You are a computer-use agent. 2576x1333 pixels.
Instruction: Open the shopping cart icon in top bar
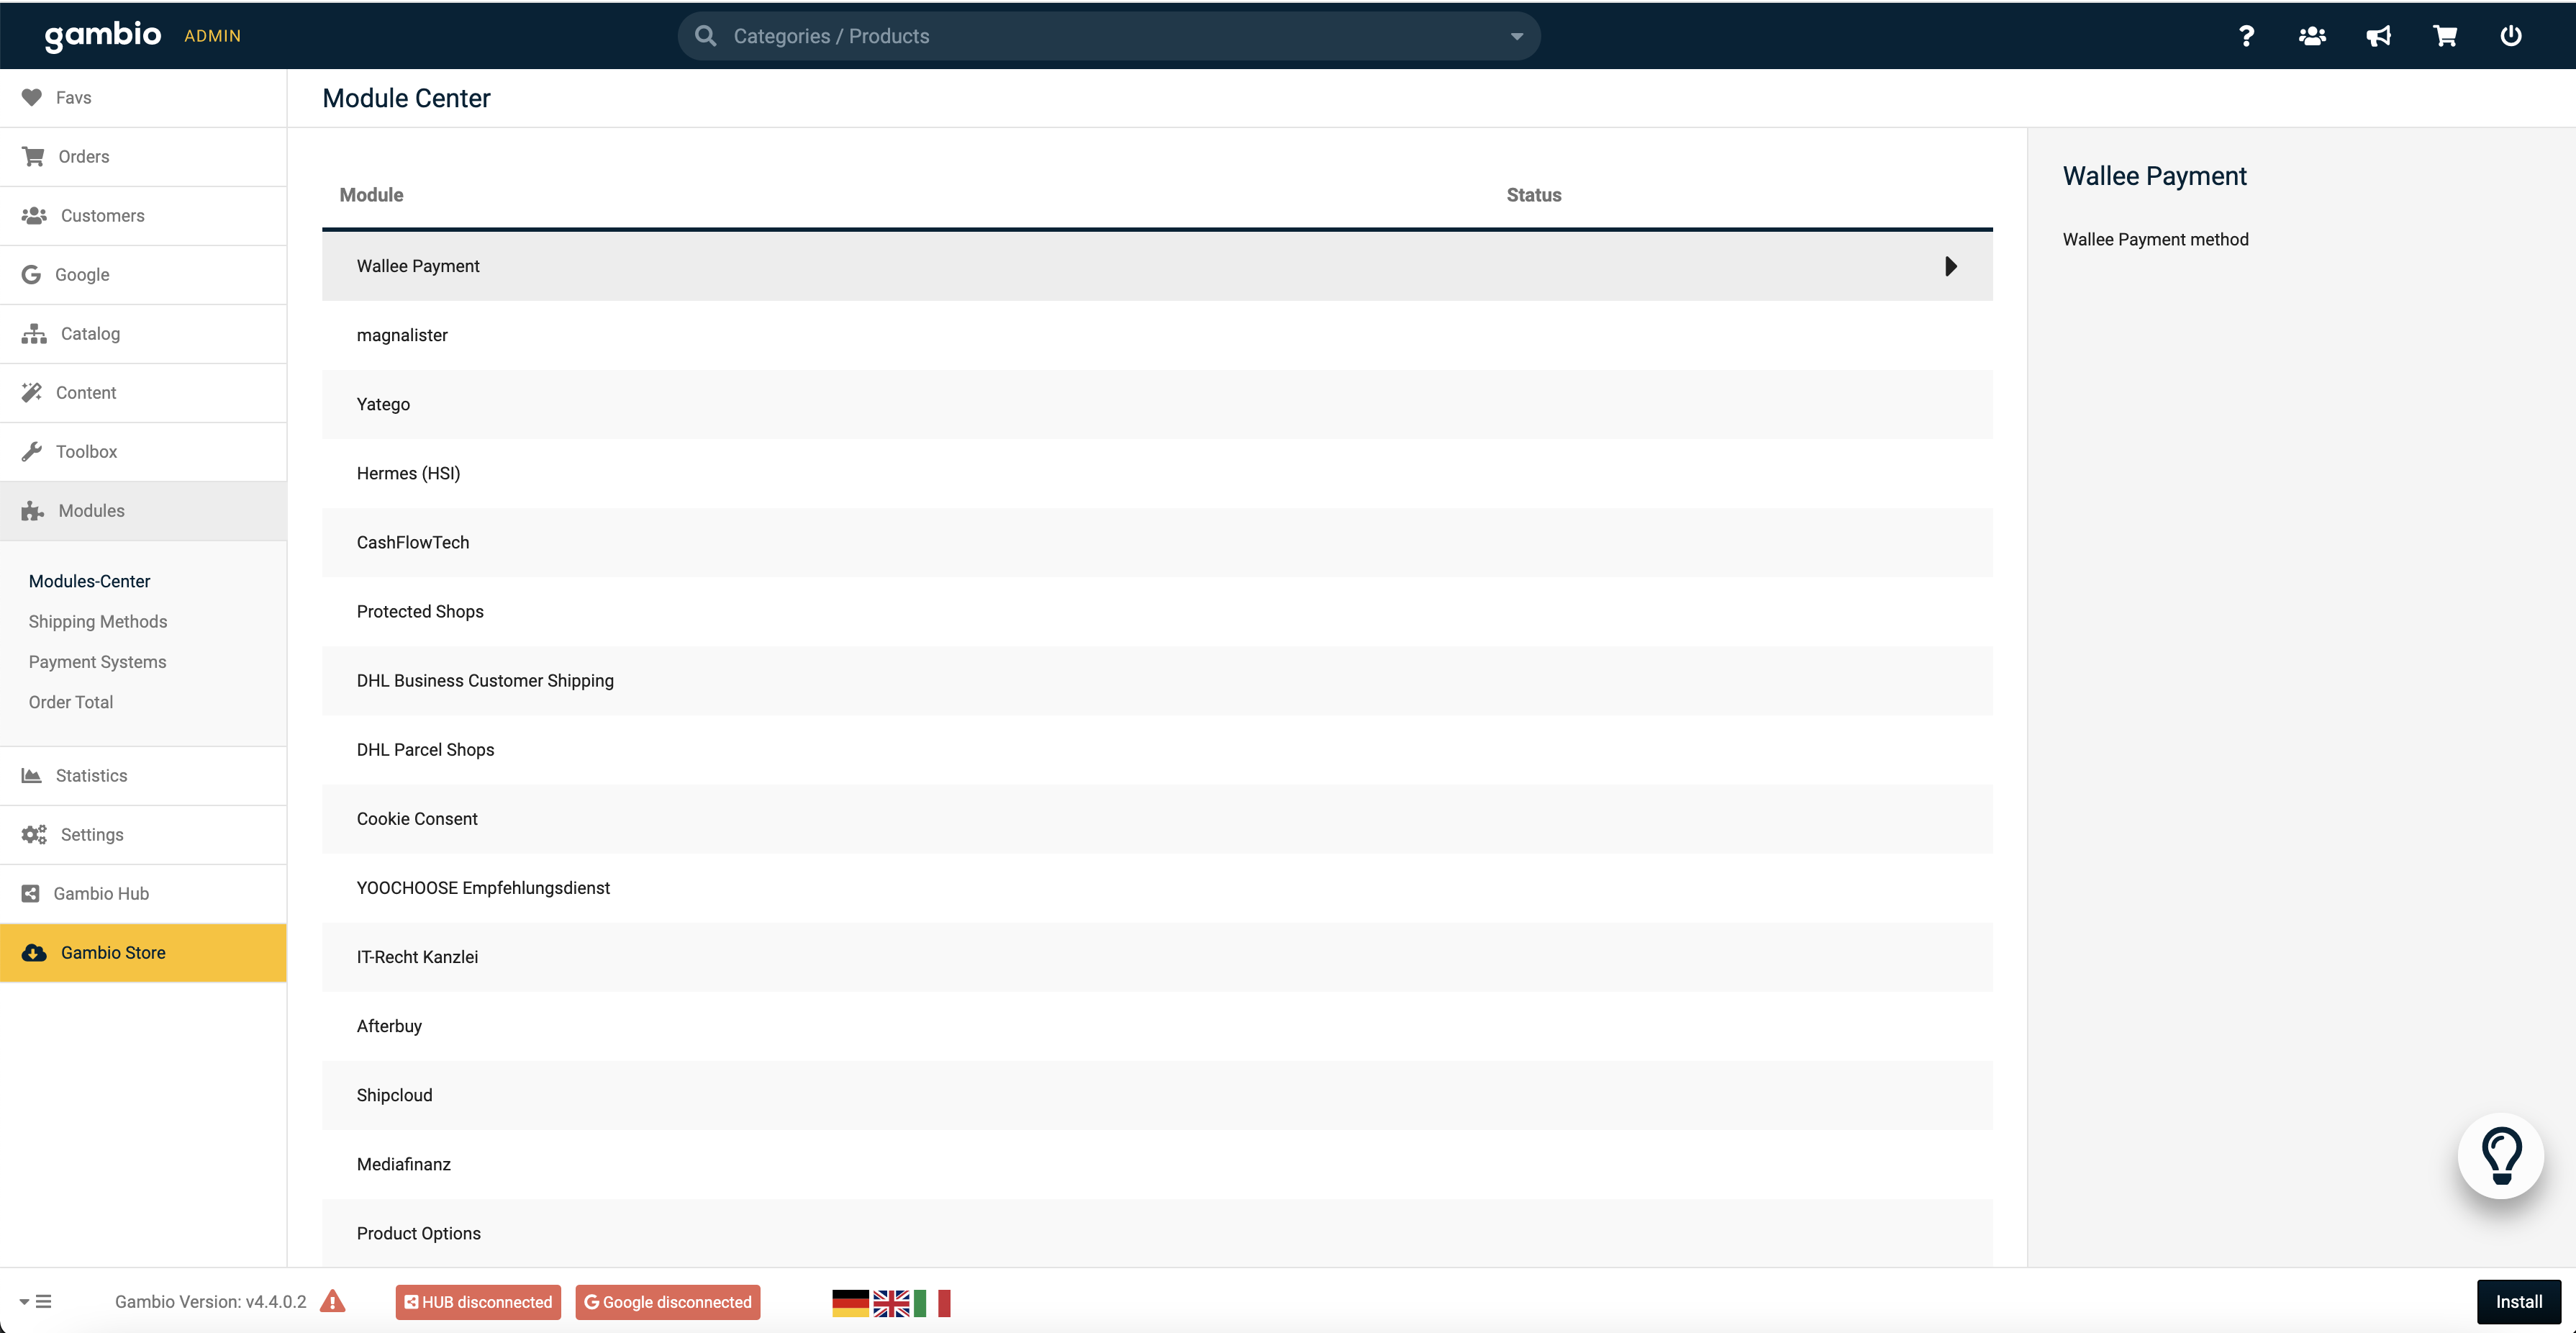coord(2445,36)
